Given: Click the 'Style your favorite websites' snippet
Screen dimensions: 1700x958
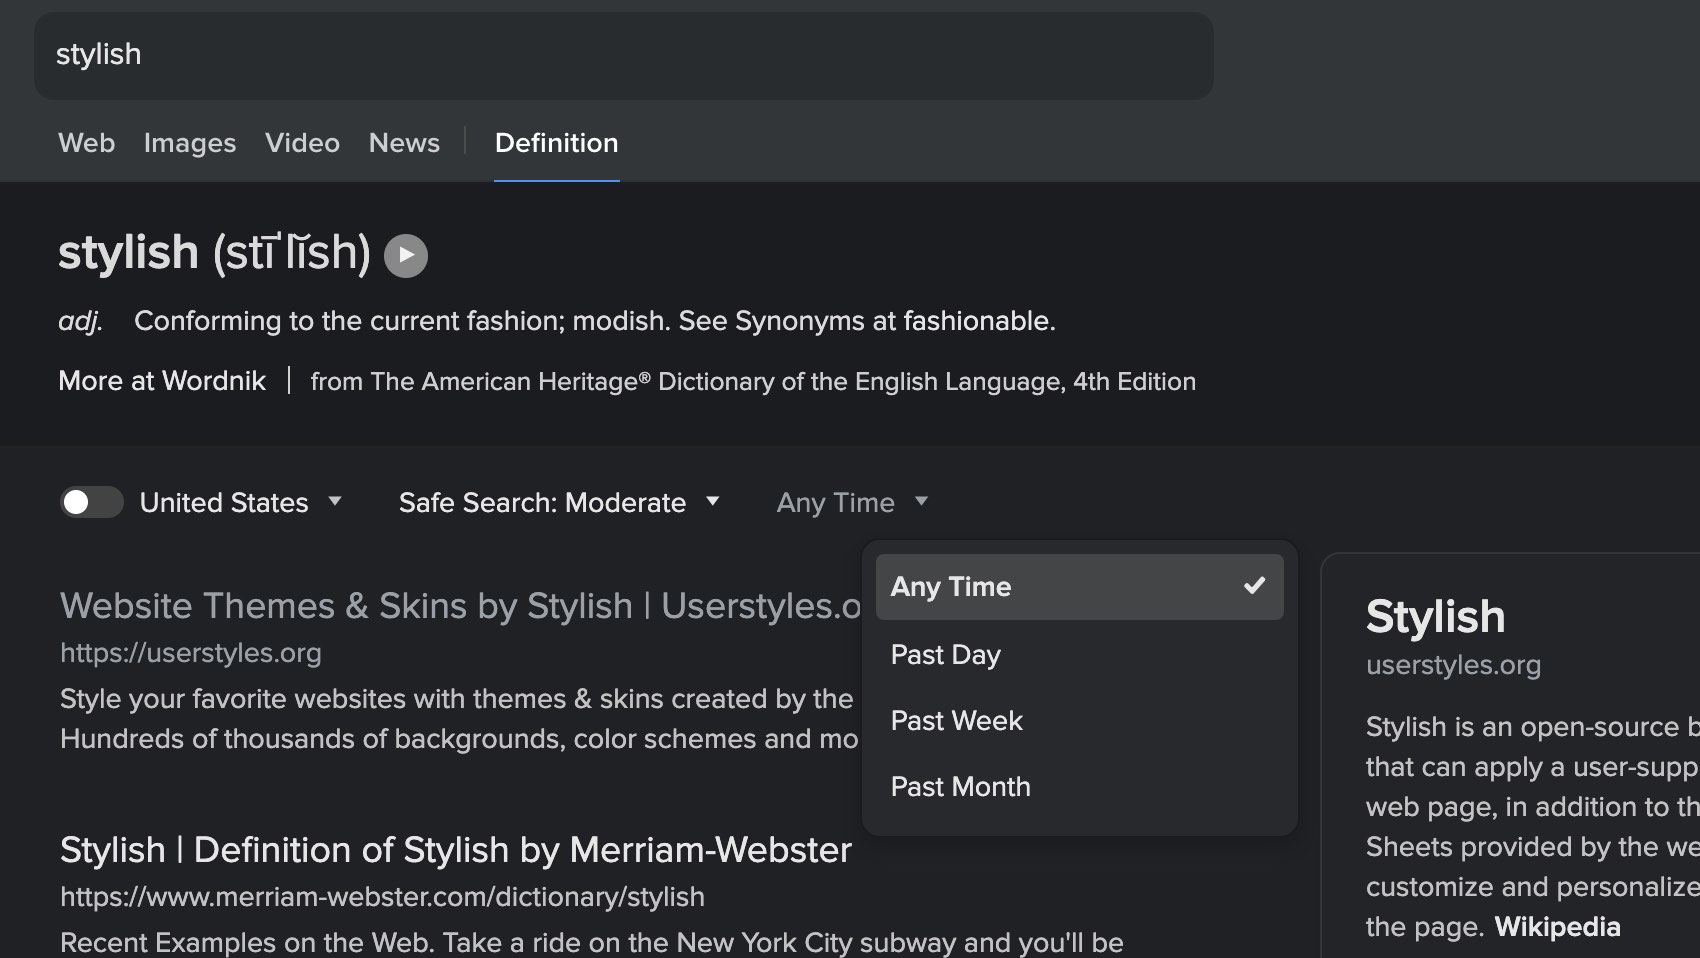Looking at the screenshot, I should point(459,719).
